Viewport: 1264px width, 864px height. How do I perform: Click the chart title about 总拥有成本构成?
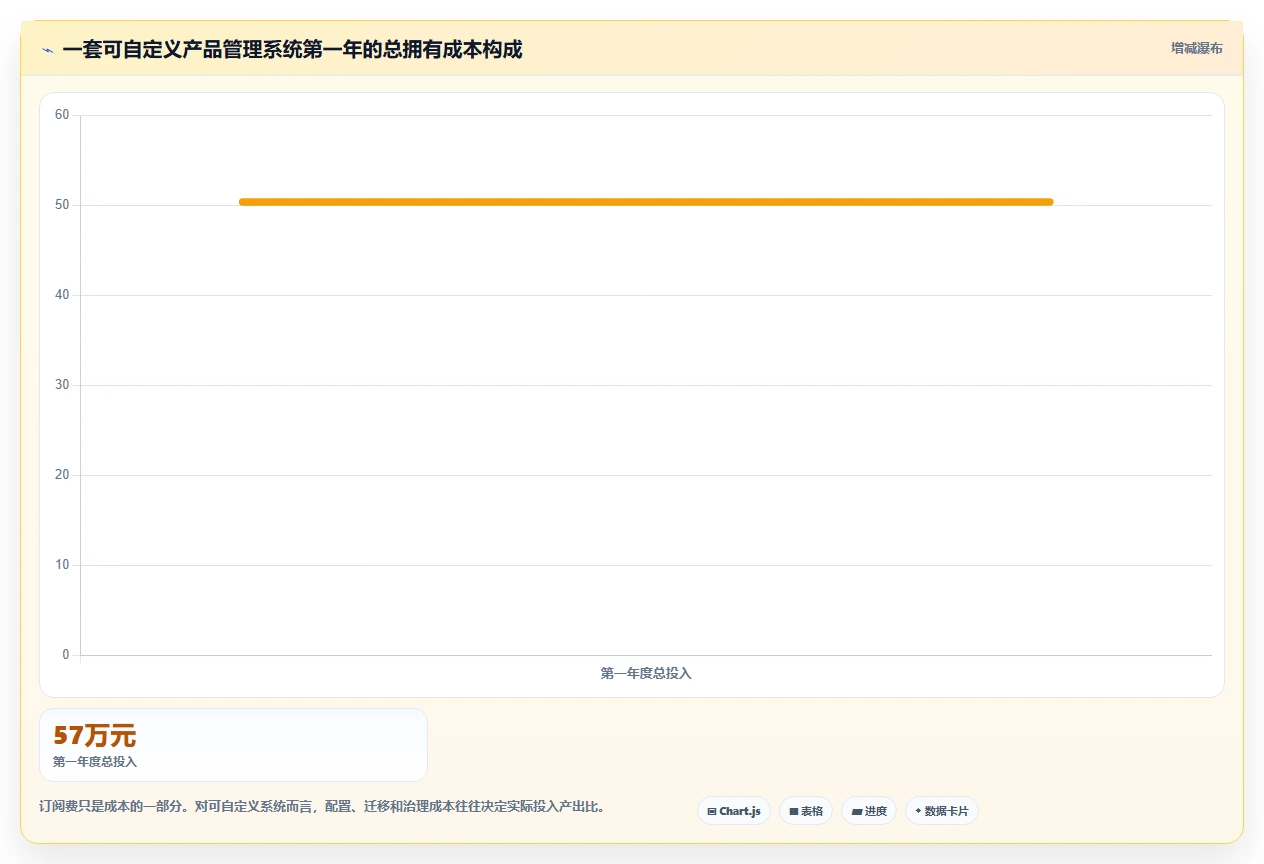(292, 49)
